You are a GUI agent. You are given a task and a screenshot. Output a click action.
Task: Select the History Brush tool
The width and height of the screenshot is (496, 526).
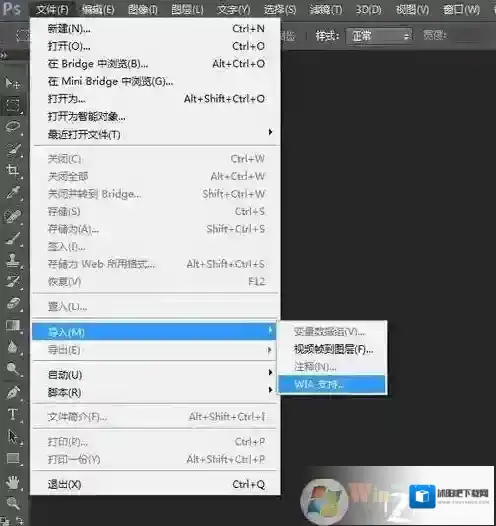[13, 282]
